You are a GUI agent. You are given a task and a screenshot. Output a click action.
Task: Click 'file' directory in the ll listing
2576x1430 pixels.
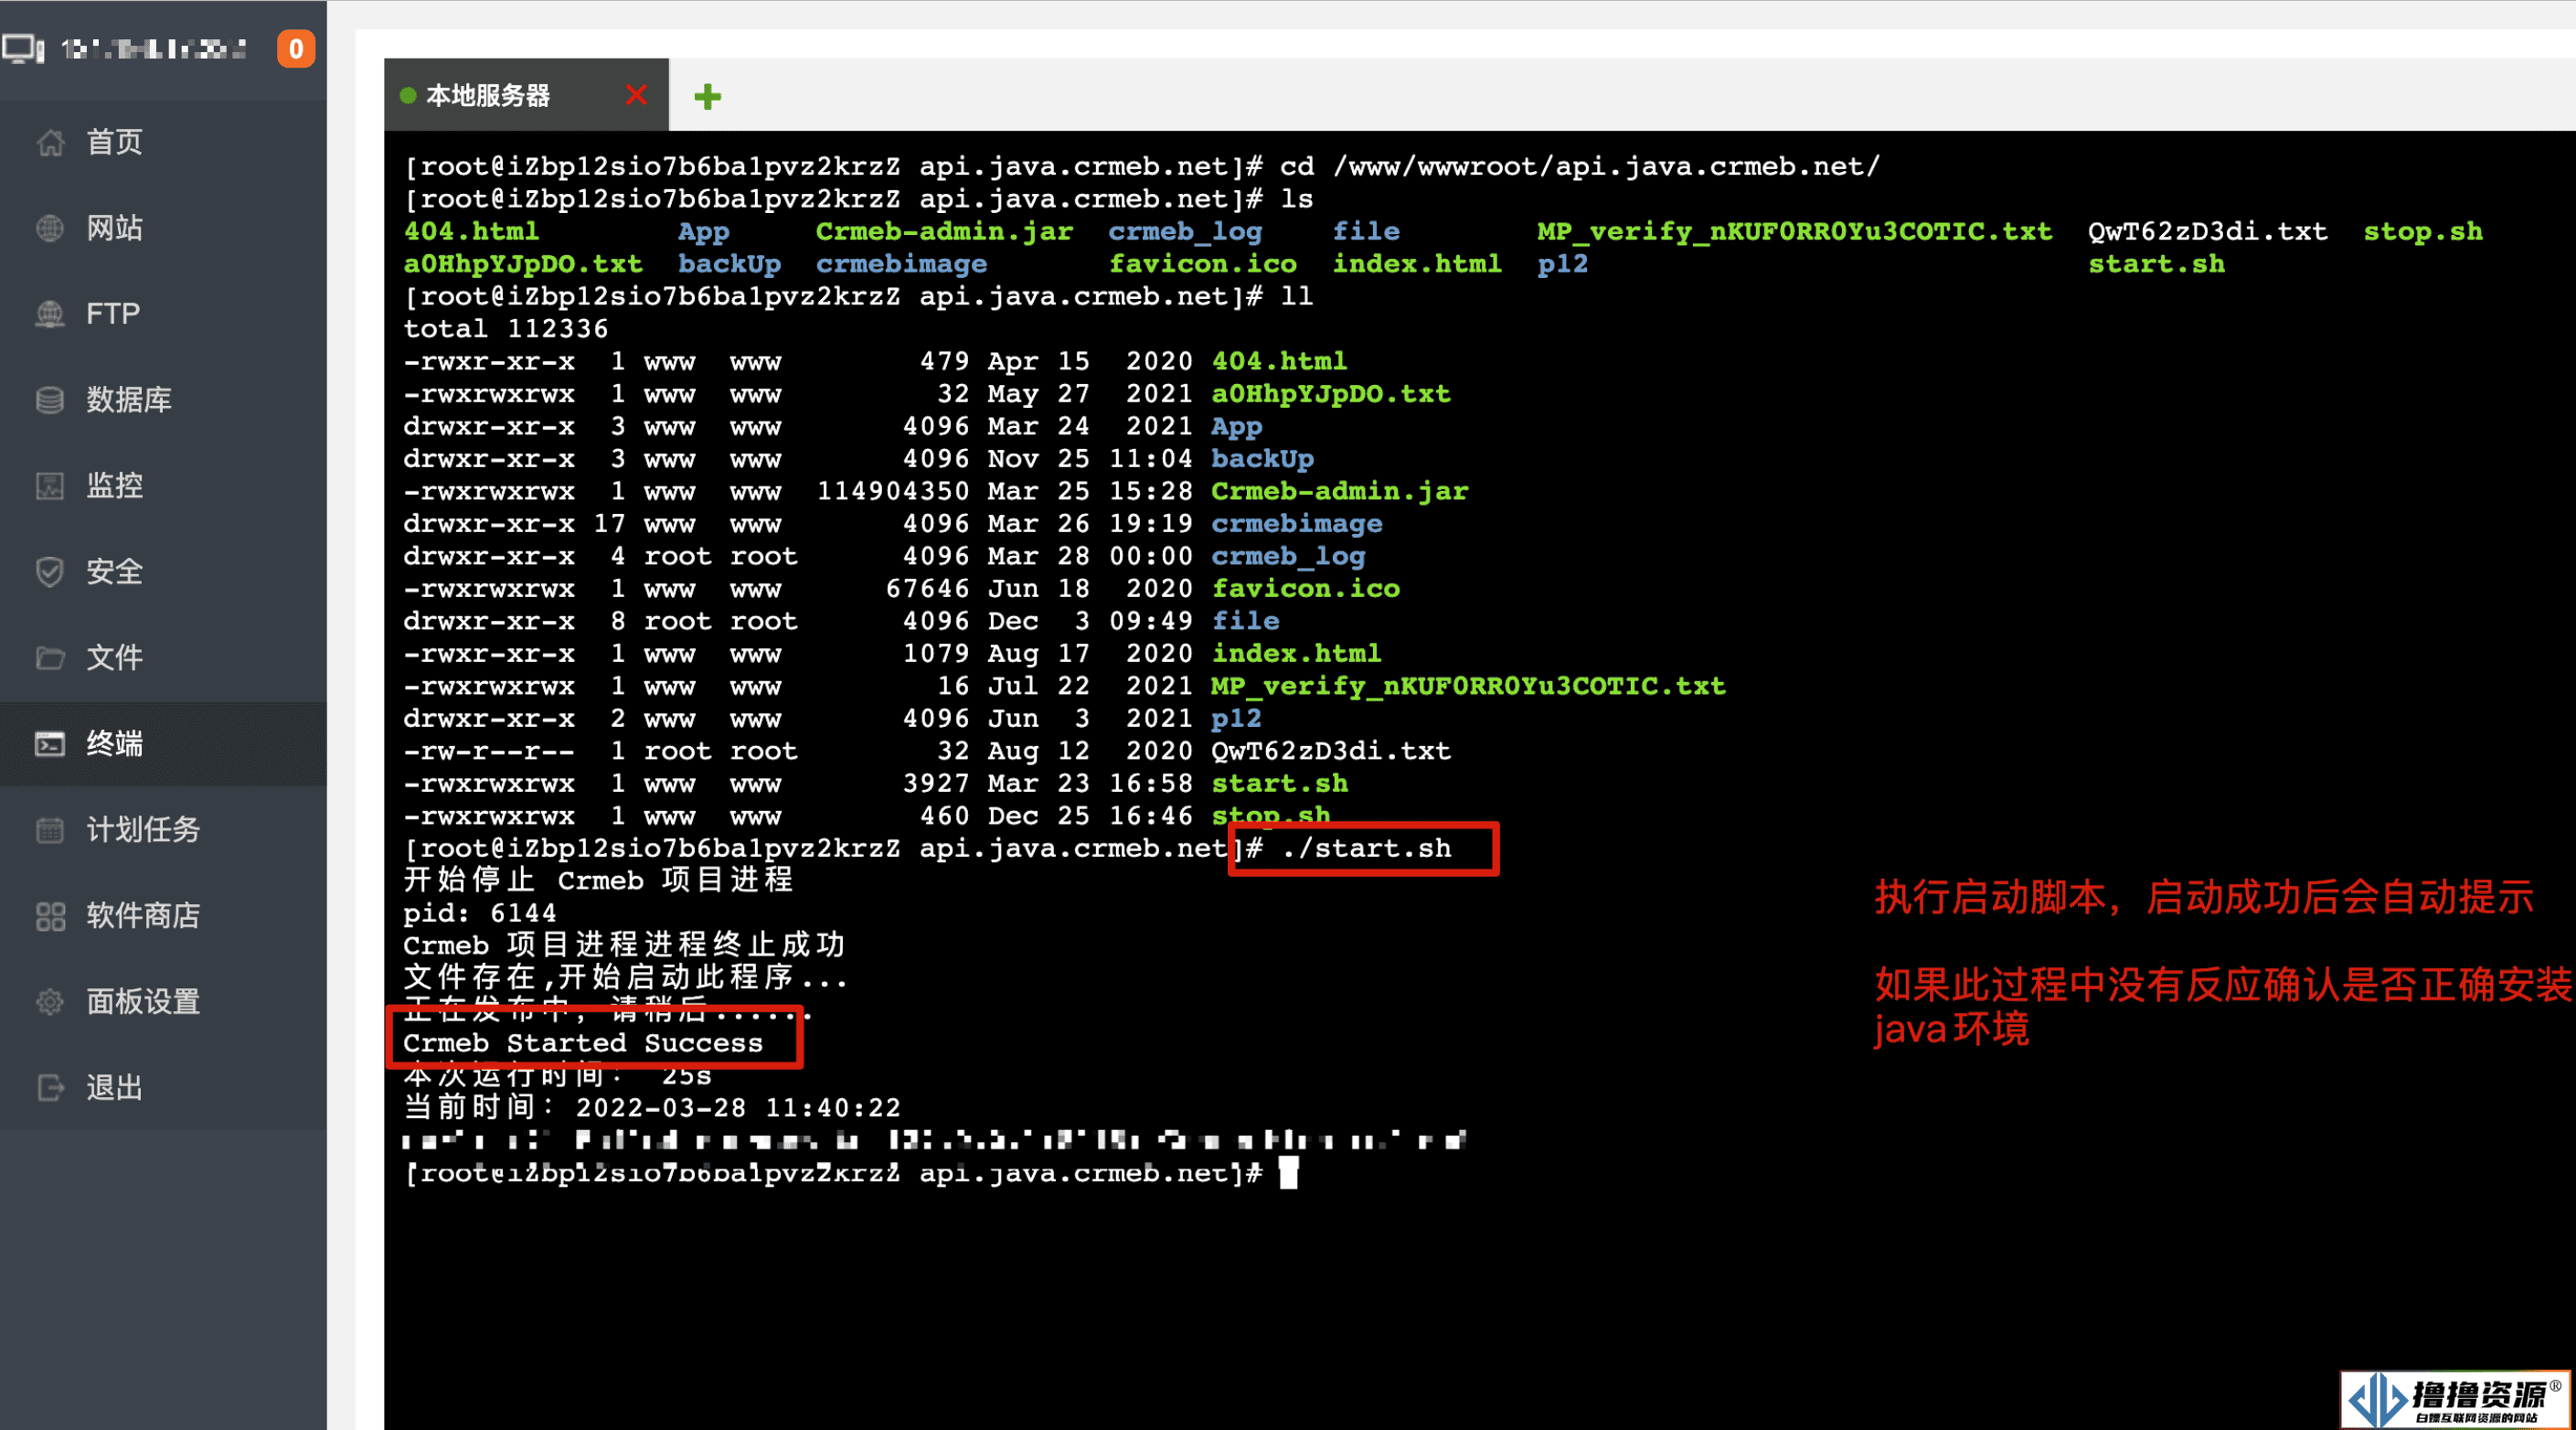1245,621
